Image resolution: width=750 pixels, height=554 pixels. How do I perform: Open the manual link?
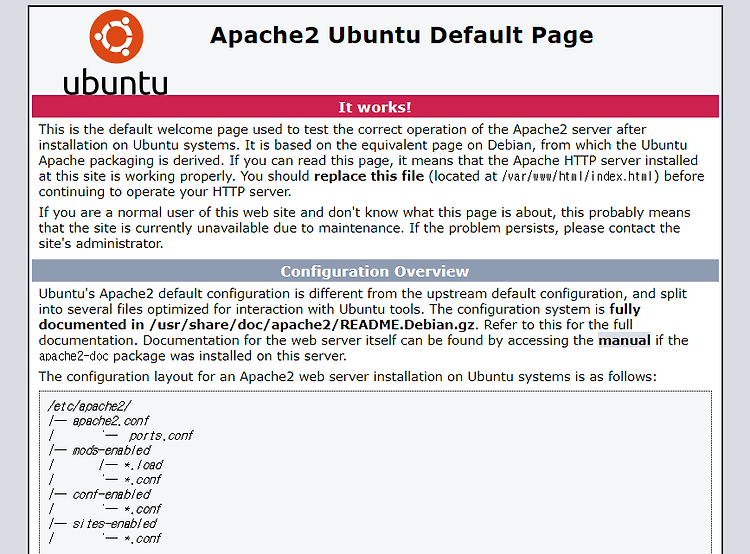pyautogui.click(x=624, y=340)
